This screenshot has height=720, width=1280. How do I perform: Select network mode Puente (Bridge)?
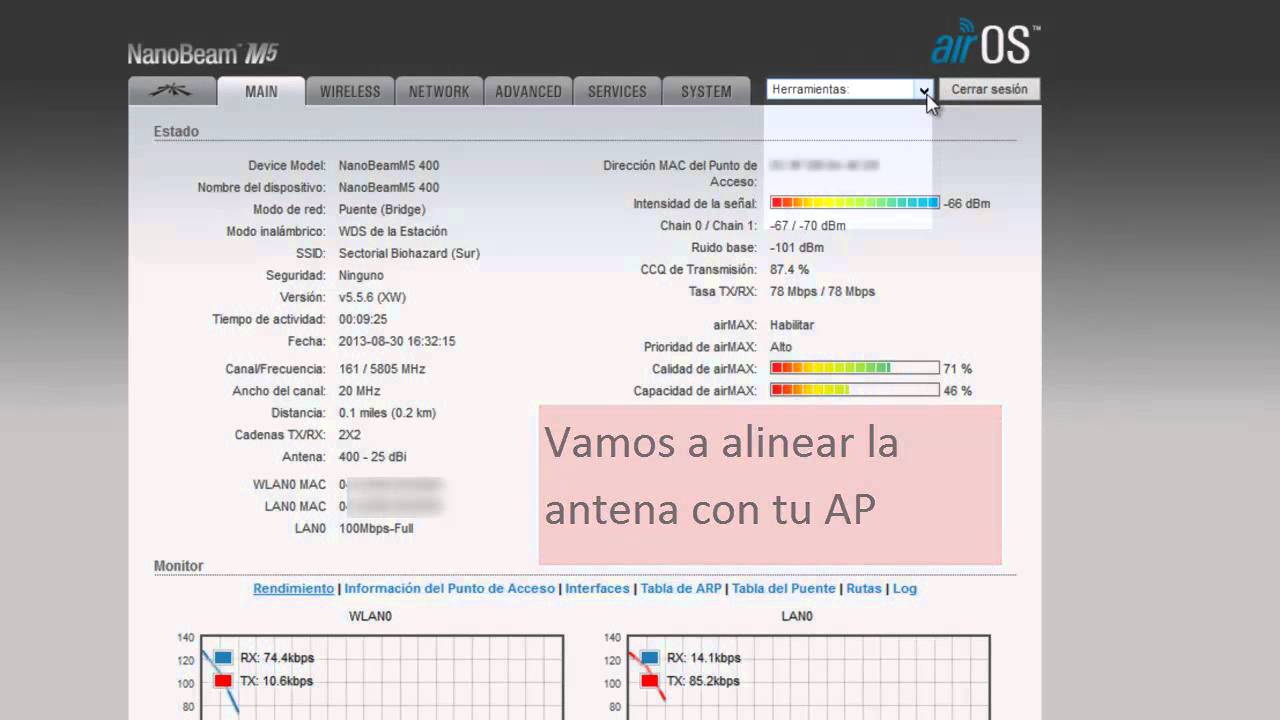[x=382, y=209]
